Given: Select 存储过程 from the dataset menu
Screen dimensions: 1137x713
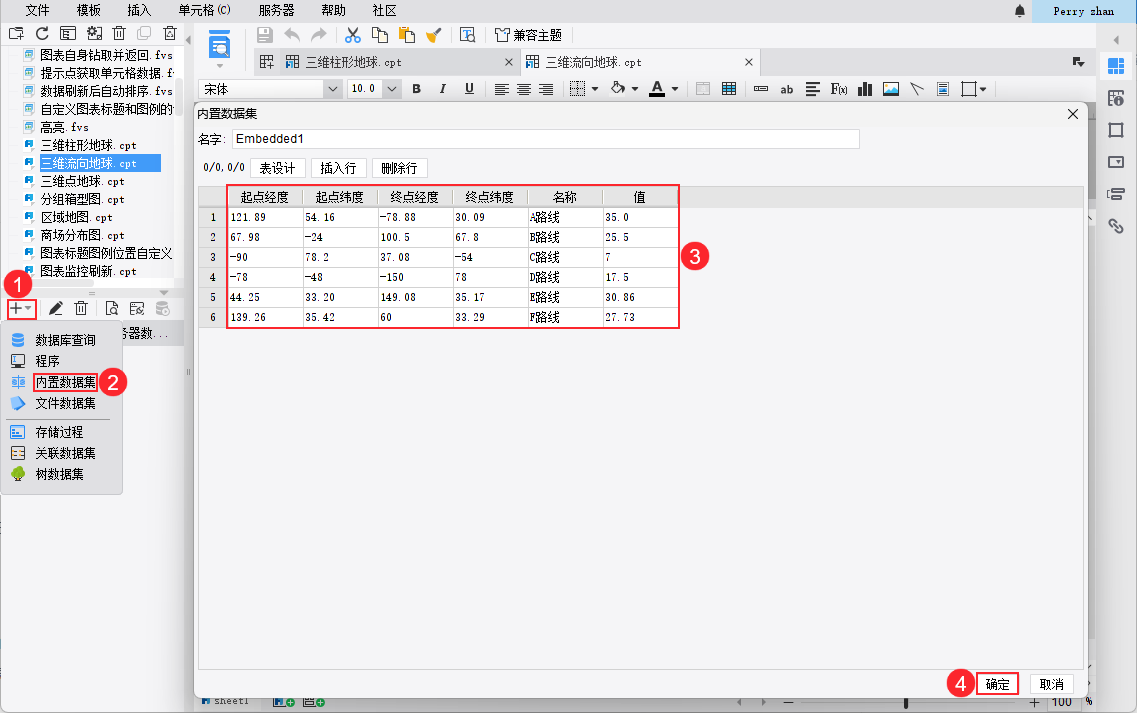Looking at the screenshot, I should click(59, 432).
